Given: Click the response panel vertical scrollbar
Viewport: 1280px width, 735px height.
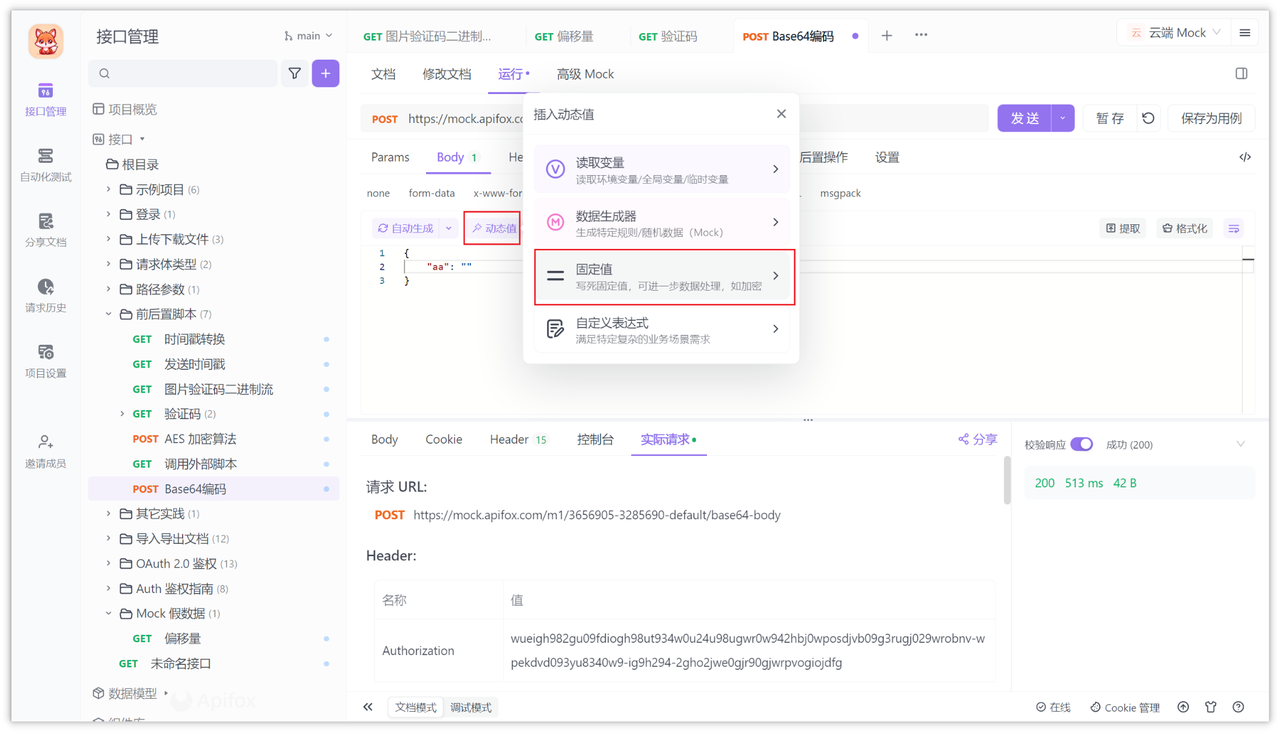Looking at the screenshot, I should (x=1006, y=480).
